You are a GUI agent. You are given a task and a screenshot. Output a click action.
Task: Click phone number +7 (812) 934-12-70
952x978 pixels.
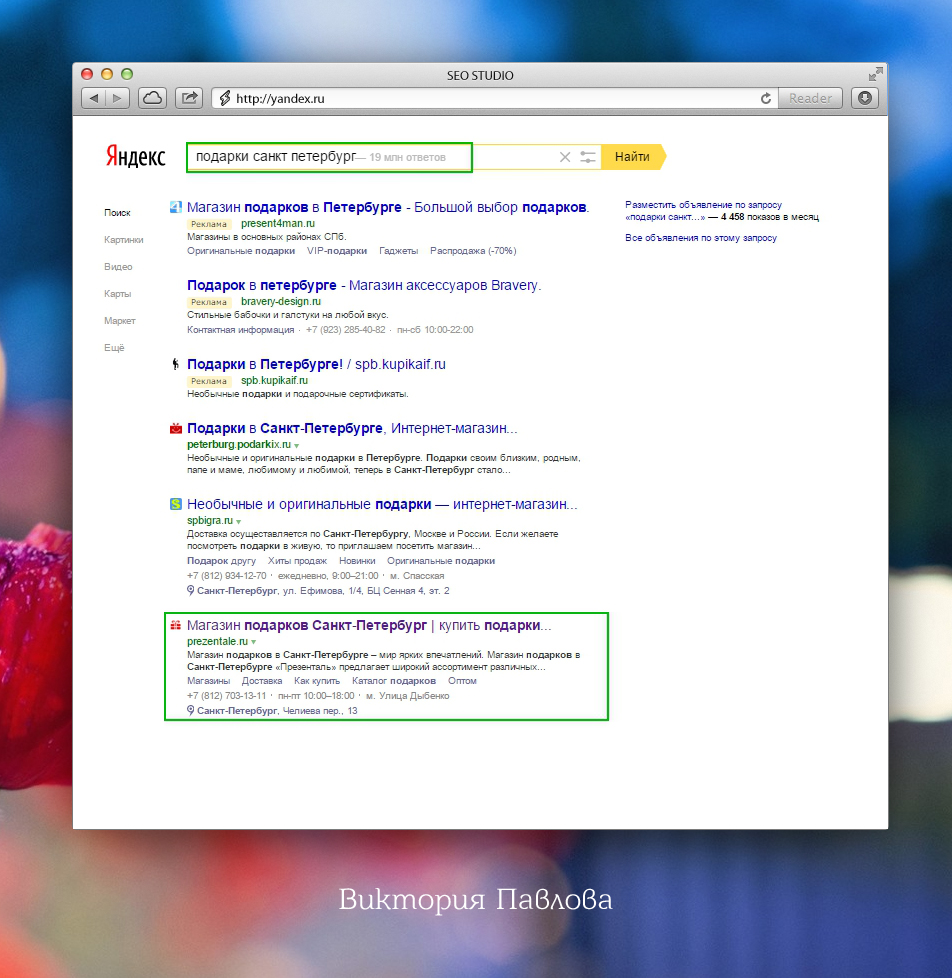226,576
